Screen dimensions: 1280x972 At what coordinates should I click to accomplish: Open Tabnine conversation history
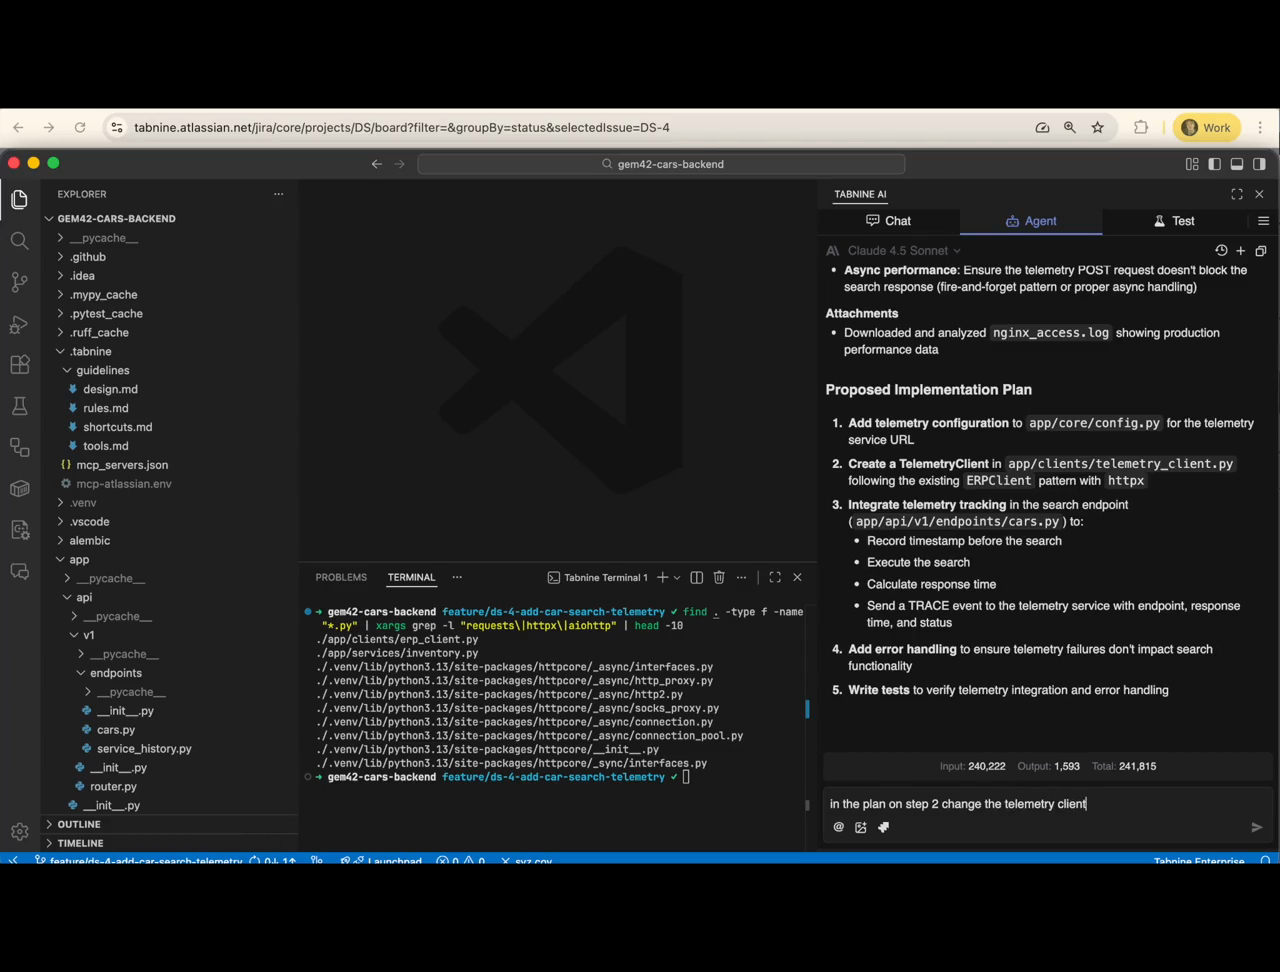pos(1221,251)
